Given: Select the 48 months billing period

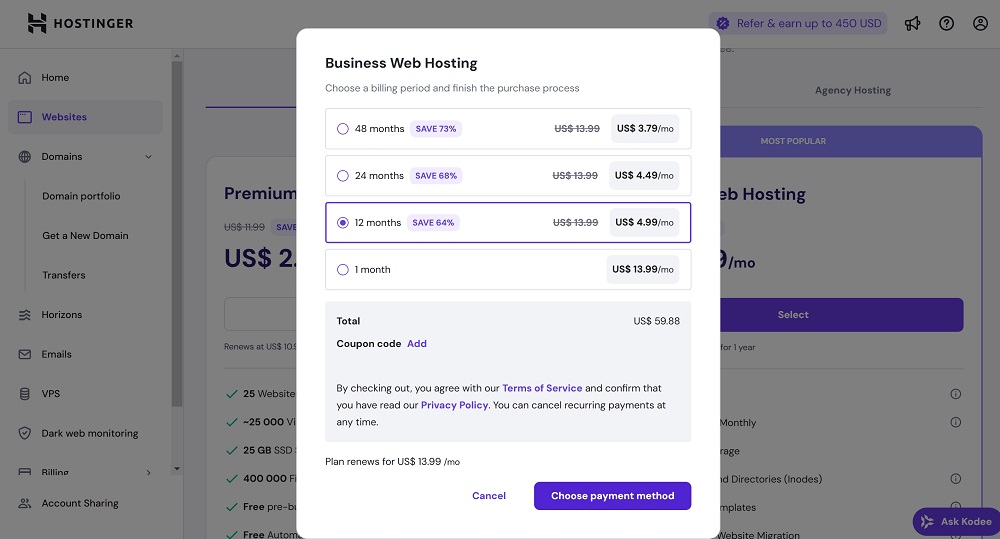Looking at the screenshot, I should pyautogui.click(x=343, y=129).
